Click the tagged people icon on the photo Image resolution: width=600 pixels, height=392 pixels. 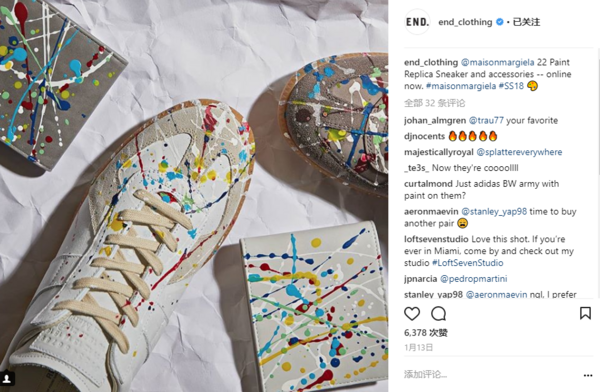(7, 379)
